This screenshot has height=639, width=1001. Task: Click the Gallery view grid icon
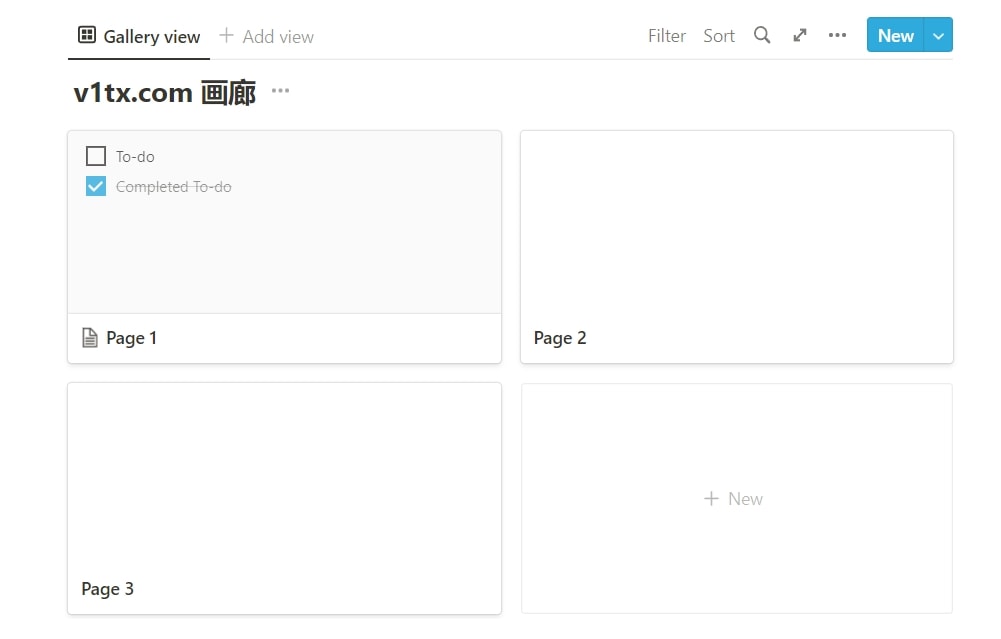click(87, 36)
